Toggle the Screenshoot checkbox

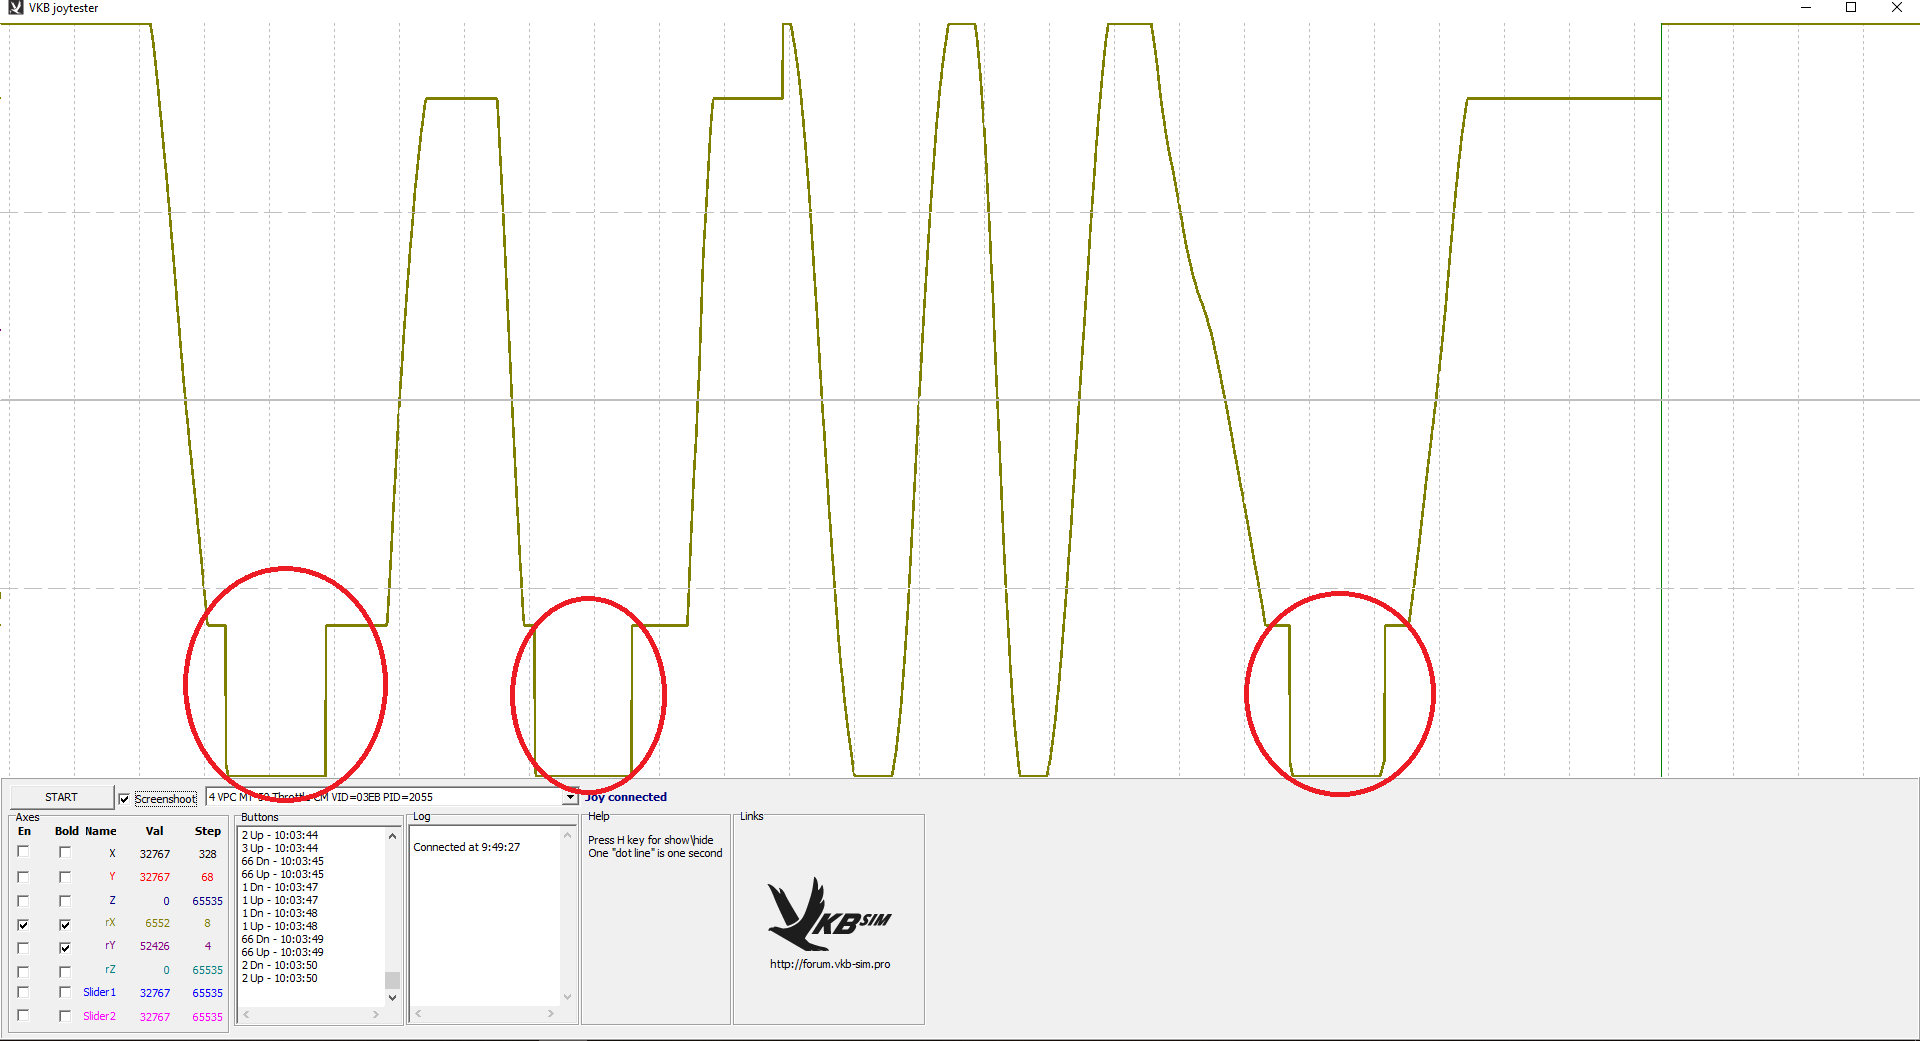coord(124,799)
